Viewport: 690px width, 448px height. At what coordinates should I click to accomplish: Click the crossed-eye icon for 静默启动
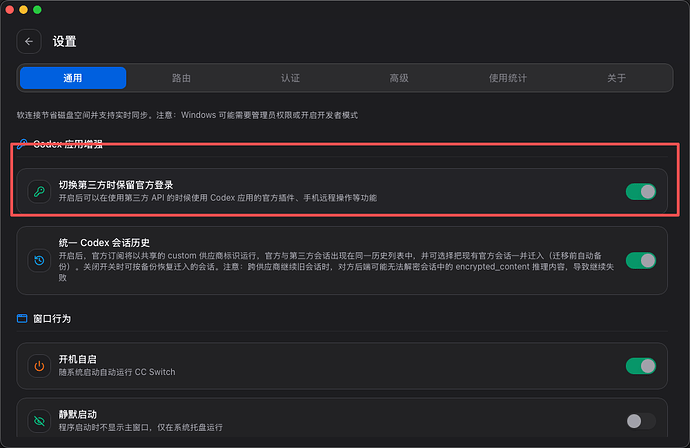coord(39,421)
